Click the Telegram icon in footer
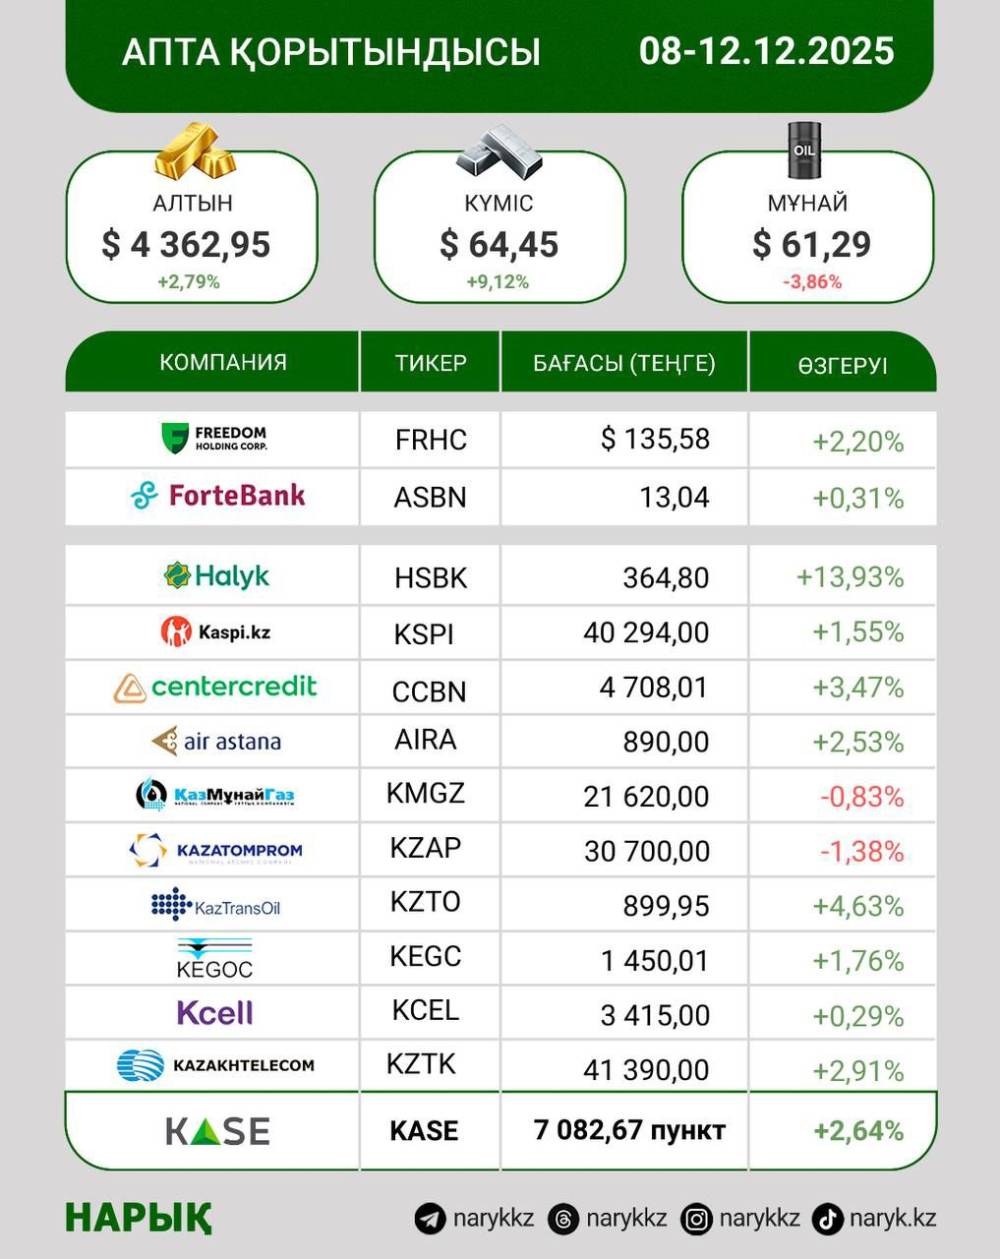The image size is (1000, 1259). 430,1219
